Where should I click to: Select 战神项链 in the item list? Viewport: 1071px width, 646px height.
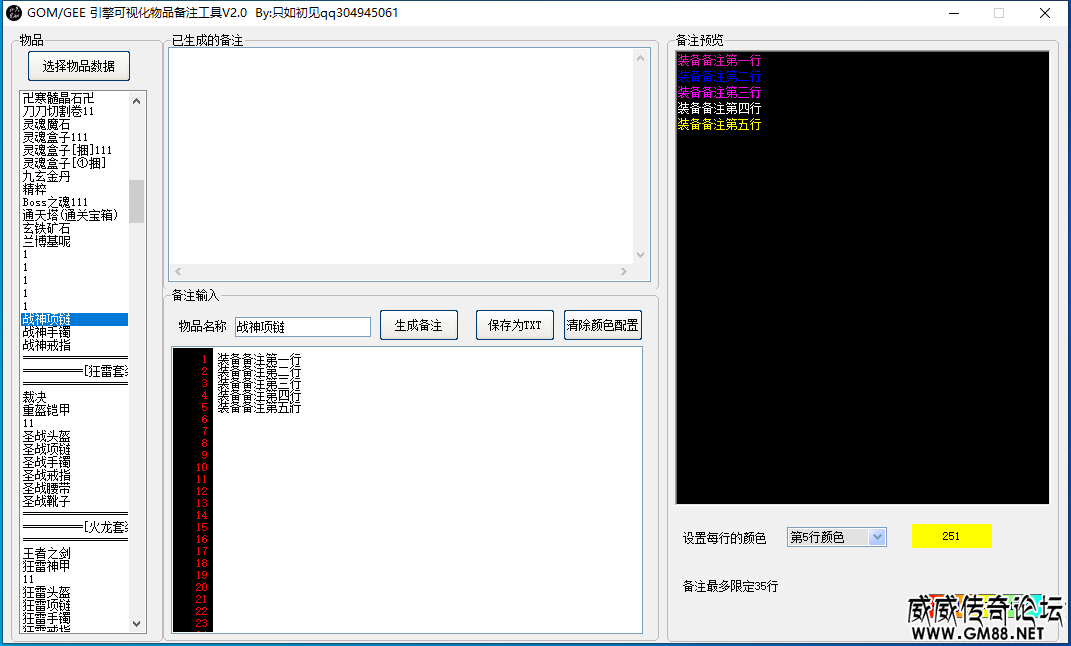point(74,320)
